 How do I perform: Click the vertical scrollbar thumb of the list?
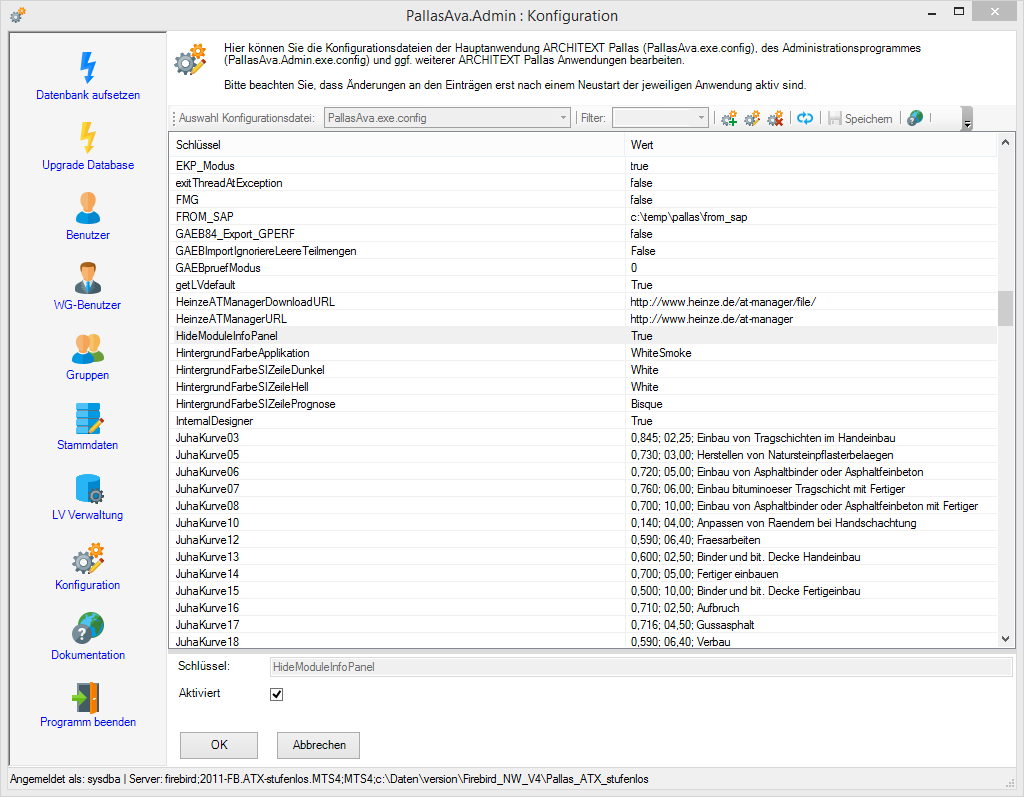[x=1005, y=308]
